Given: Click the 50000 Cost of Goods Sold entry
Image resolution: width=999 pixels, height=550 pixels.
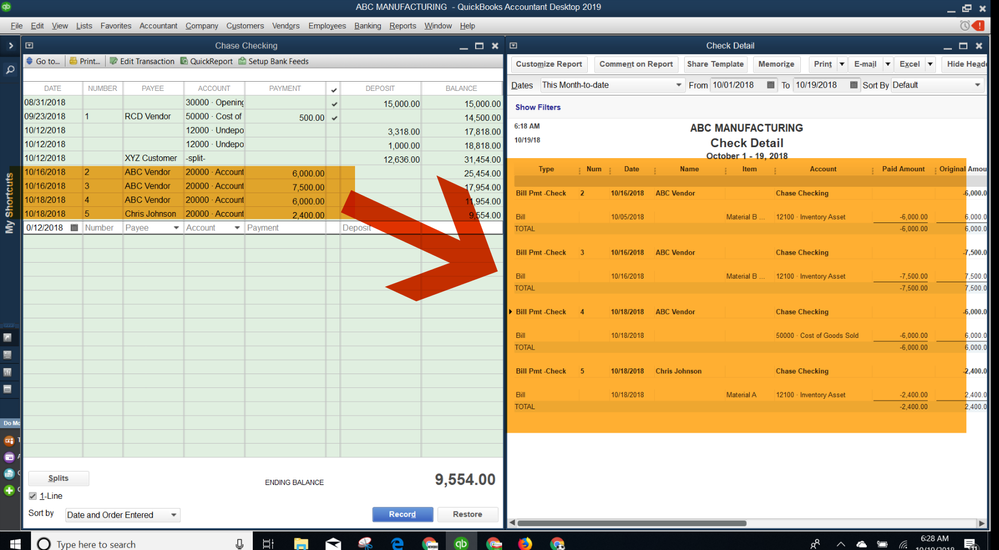Looking at the screenshot, I should (817, 335).
